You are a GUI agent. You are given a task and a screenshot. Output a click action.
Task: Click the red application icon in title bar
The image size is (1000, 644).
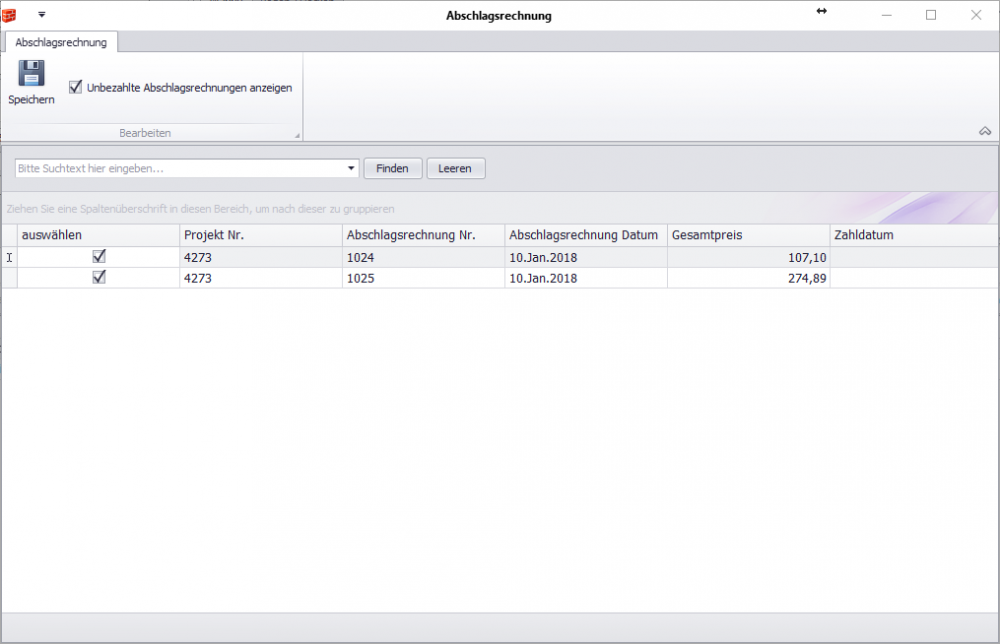pos(10,15)
